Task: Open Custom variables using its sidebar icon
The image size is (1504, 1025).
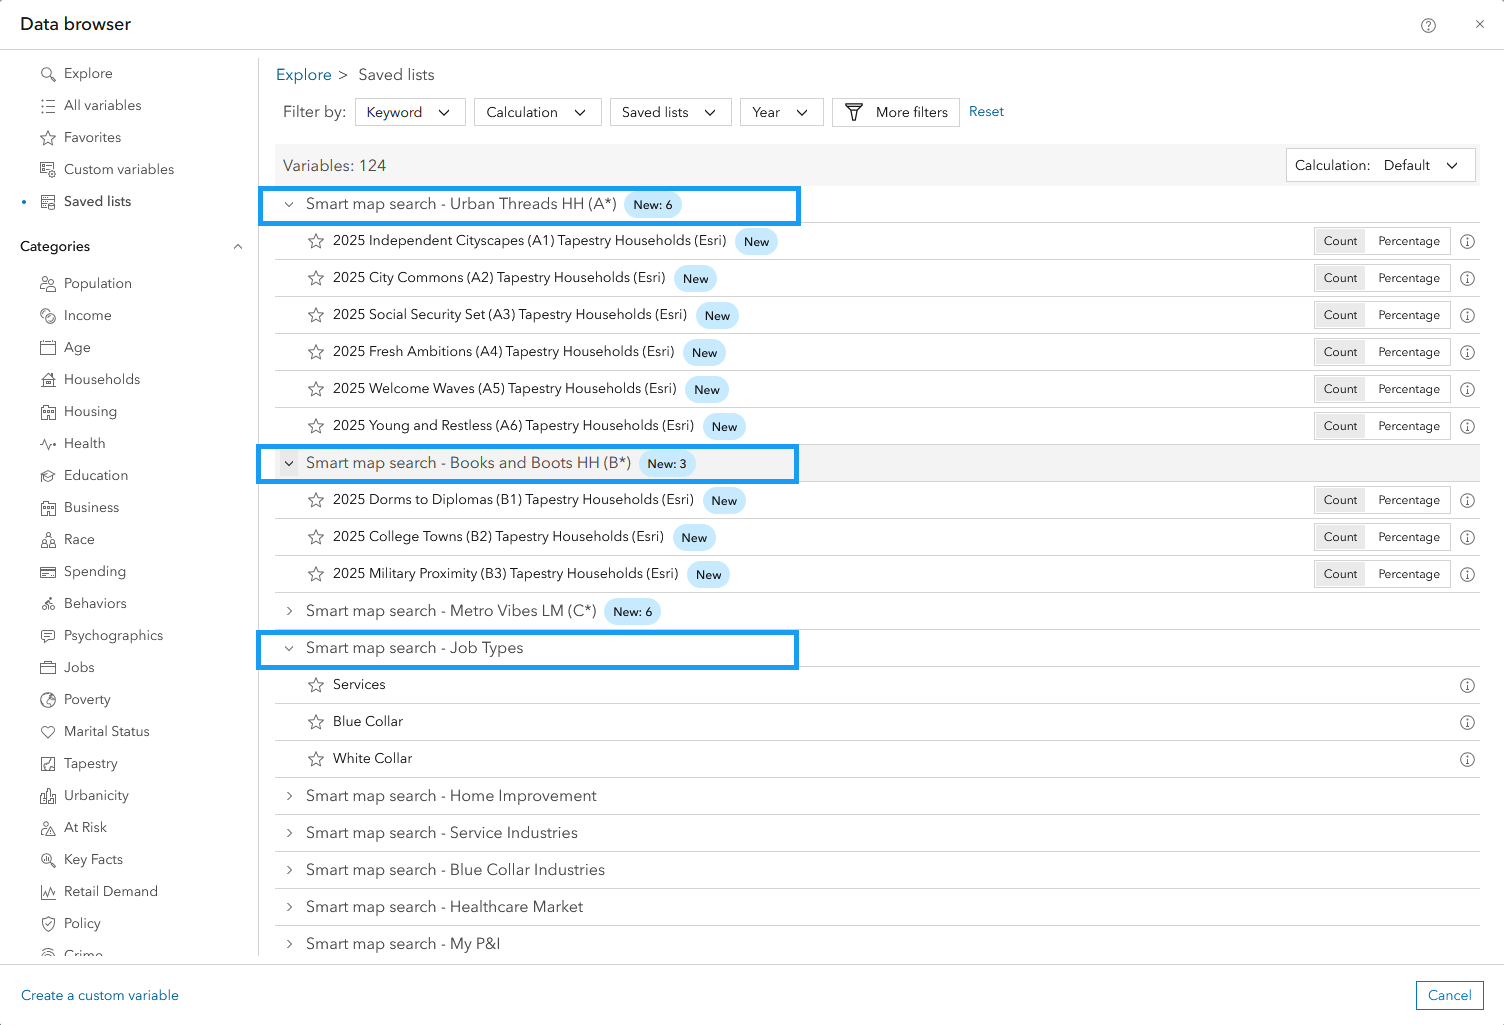Action: point(47,169)
